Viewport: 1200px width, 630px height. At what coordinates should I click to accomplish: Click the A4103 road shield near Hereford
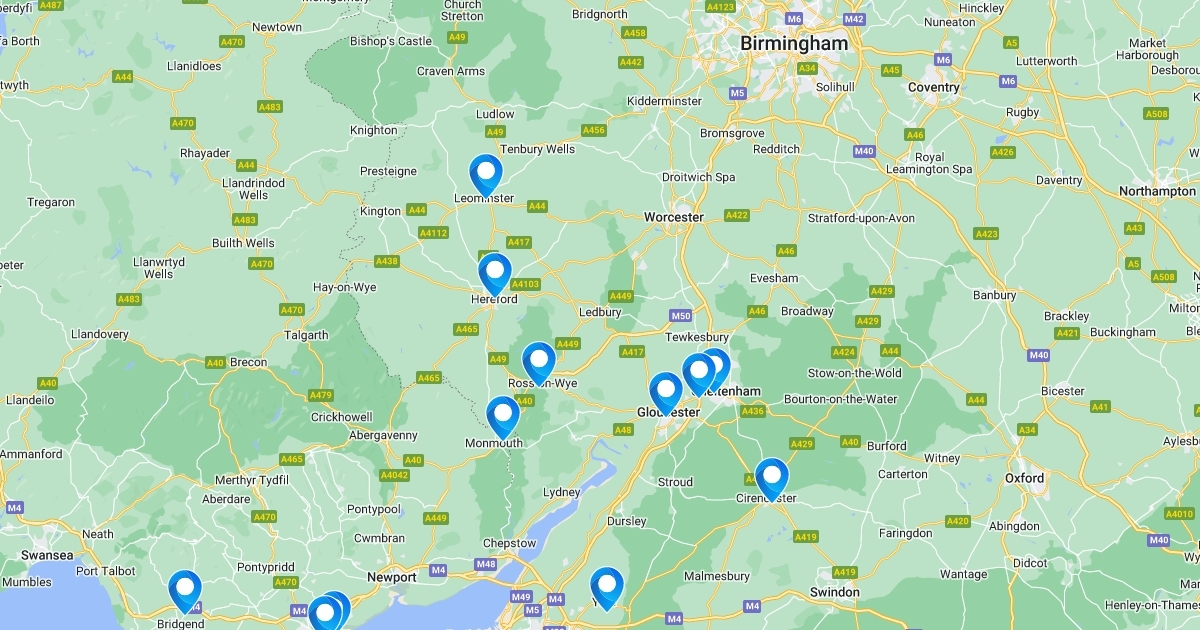point(525,284)
